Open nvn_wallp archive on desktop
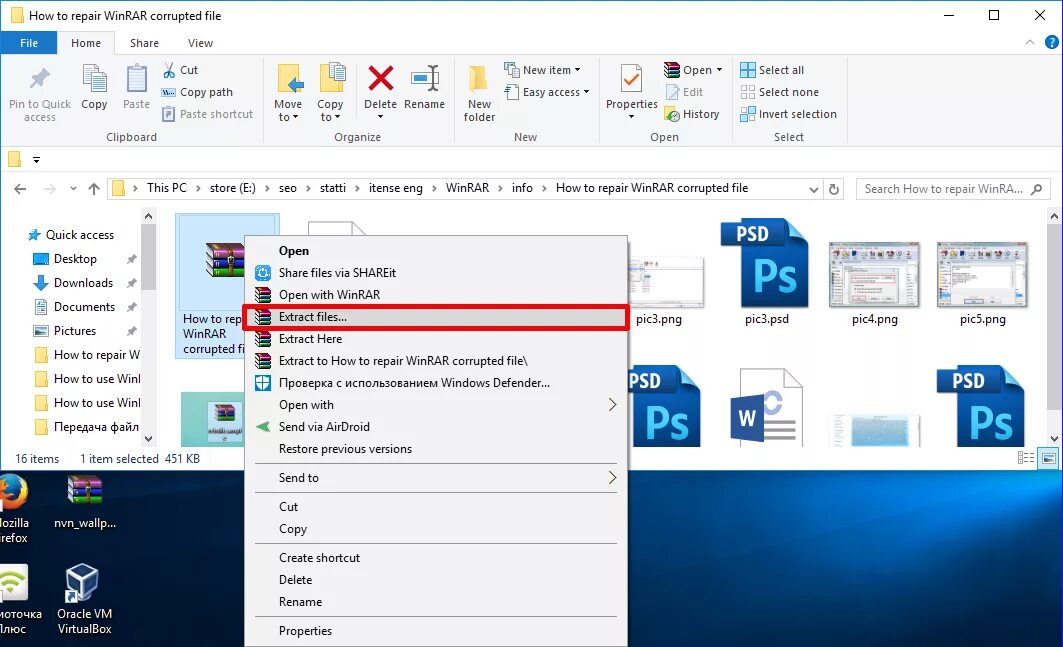The image size is (1063, 647). pos(85,503)
